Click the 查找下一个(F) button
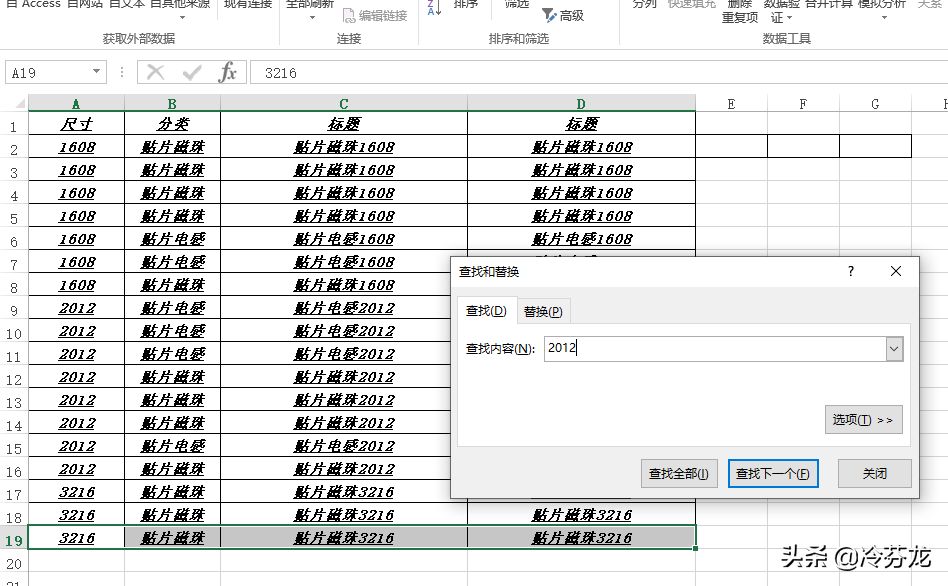948x586 pixels. (x=773, y=474)
